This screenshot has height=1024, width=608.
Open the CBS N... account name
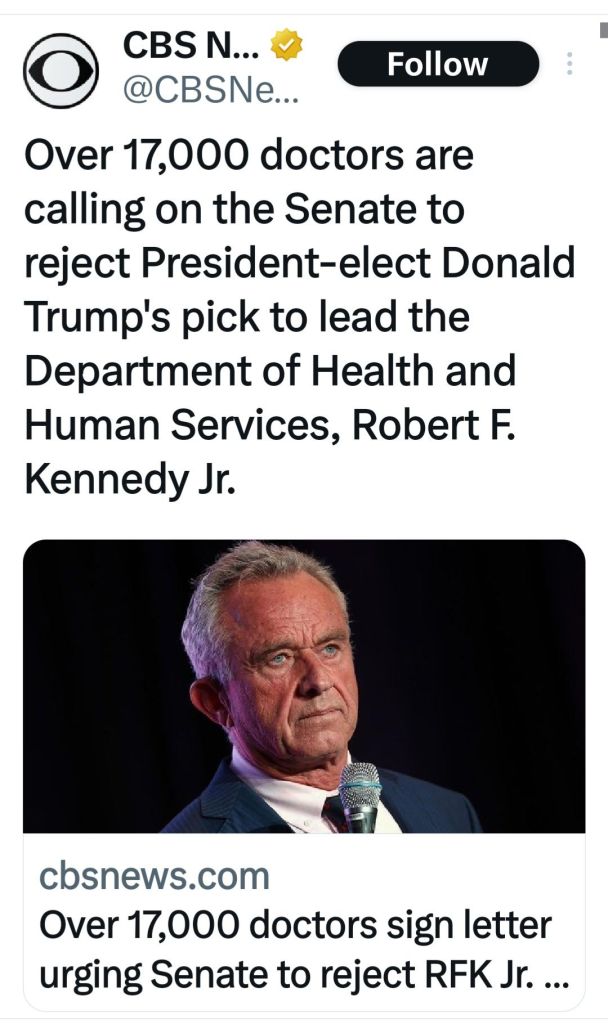191,46
